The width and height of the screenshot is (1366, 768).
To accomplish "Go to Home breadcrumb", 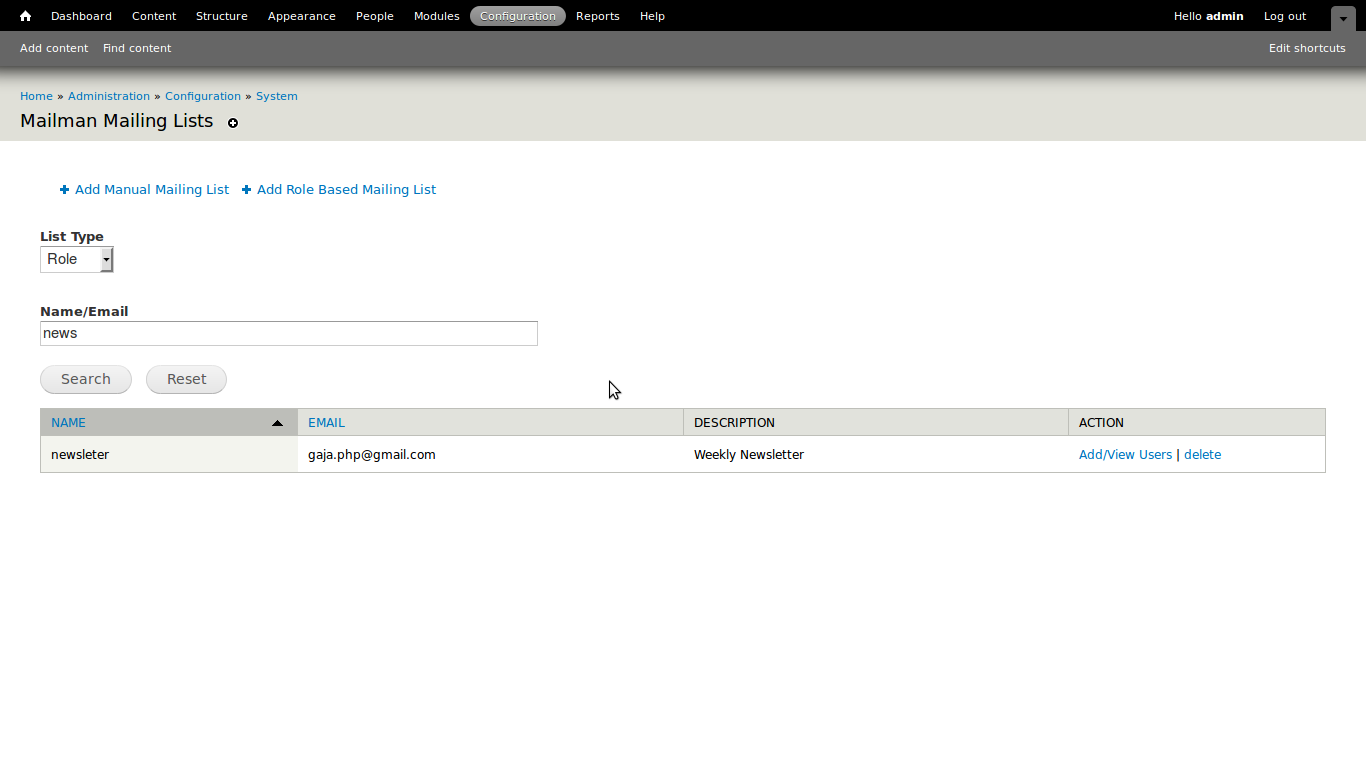I will pyautogui.click(x=36, y=96).
